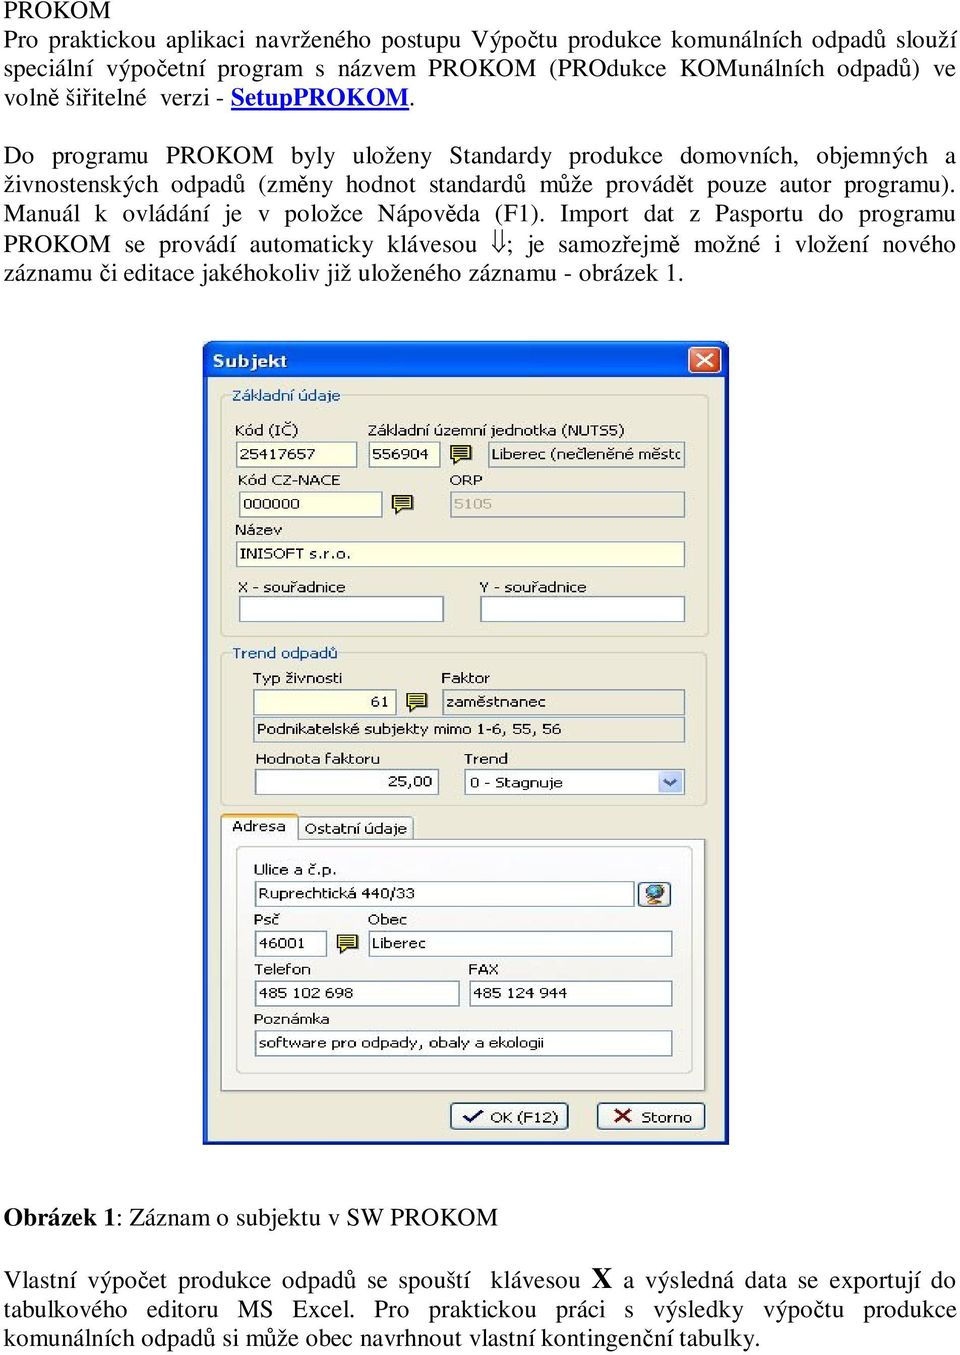Open lookup icon beside CZ-NACE code
Viewport: 960px width, 1355px height.
coord(402,504)
